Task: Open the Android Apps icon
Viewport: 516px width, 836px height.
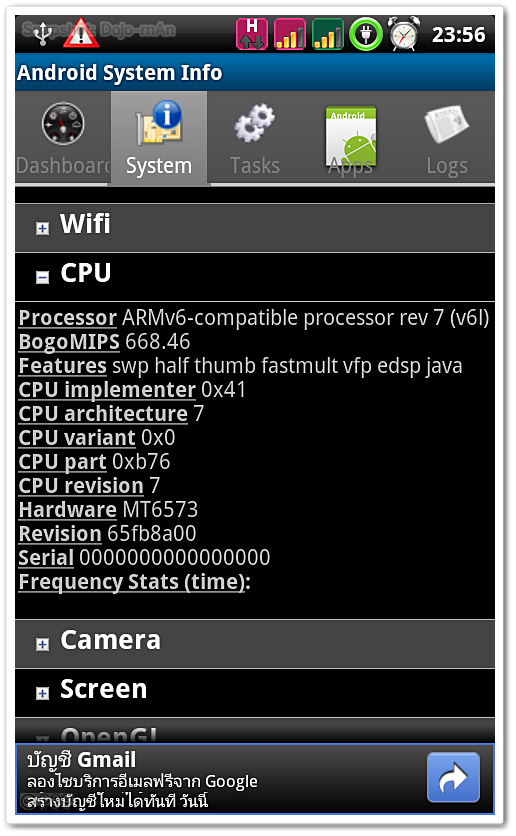Action: (351, 136)
